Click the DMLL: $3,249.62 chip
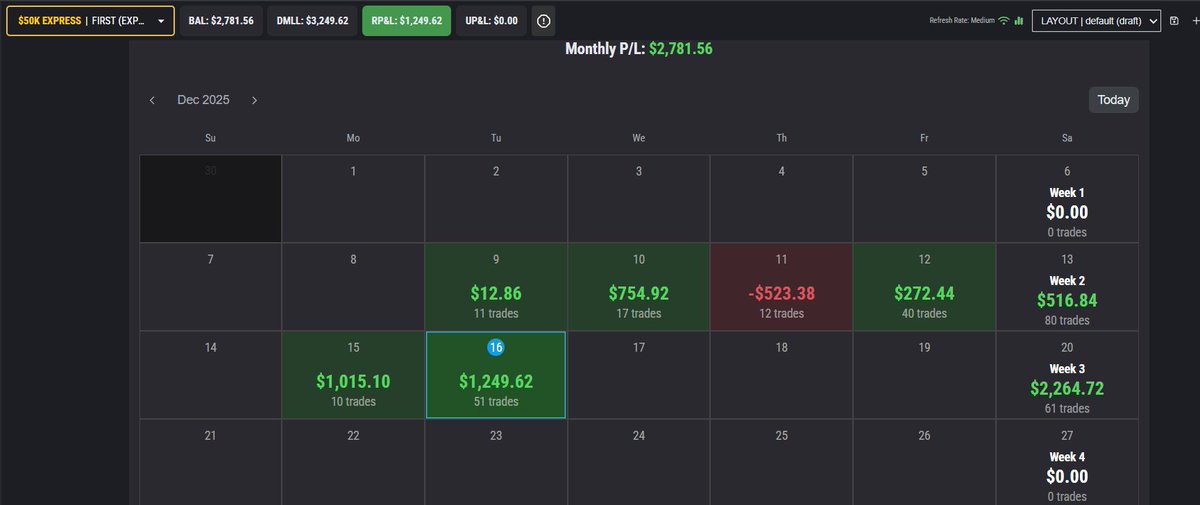 pyautogui.click(x=313, y=21)
